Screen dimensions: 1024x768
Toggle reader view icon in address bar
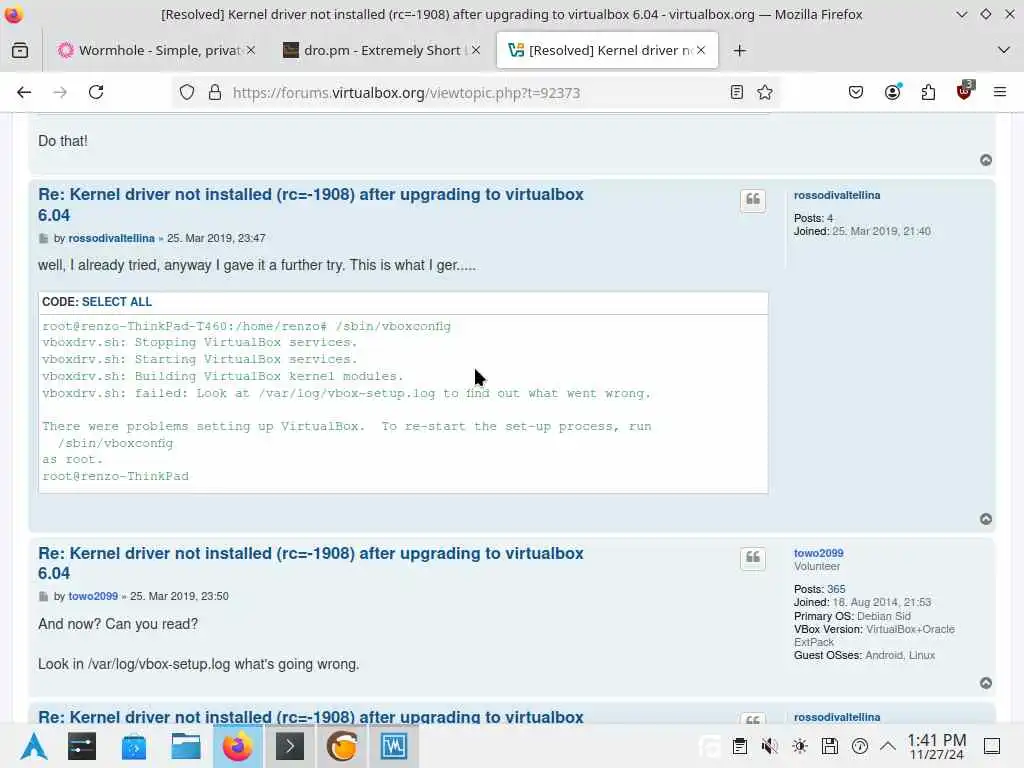pos(737,93)
